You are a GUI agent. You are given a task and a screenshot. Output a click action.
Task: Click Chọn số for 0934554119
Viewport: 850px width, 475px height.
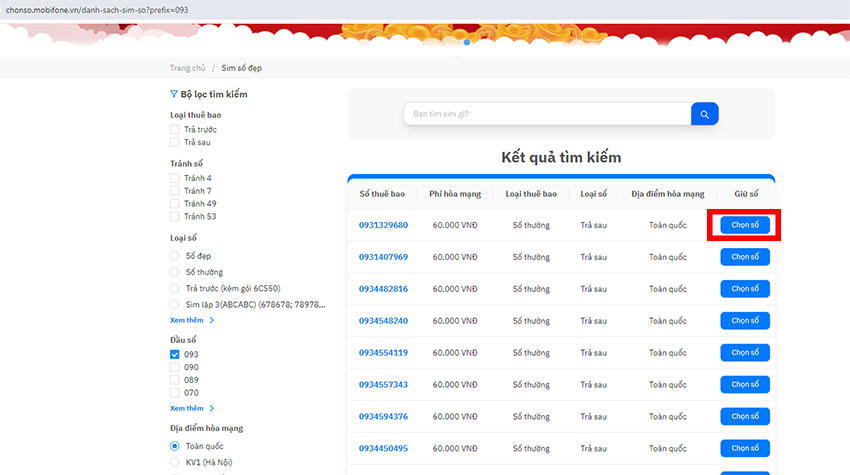click(745, 352)
